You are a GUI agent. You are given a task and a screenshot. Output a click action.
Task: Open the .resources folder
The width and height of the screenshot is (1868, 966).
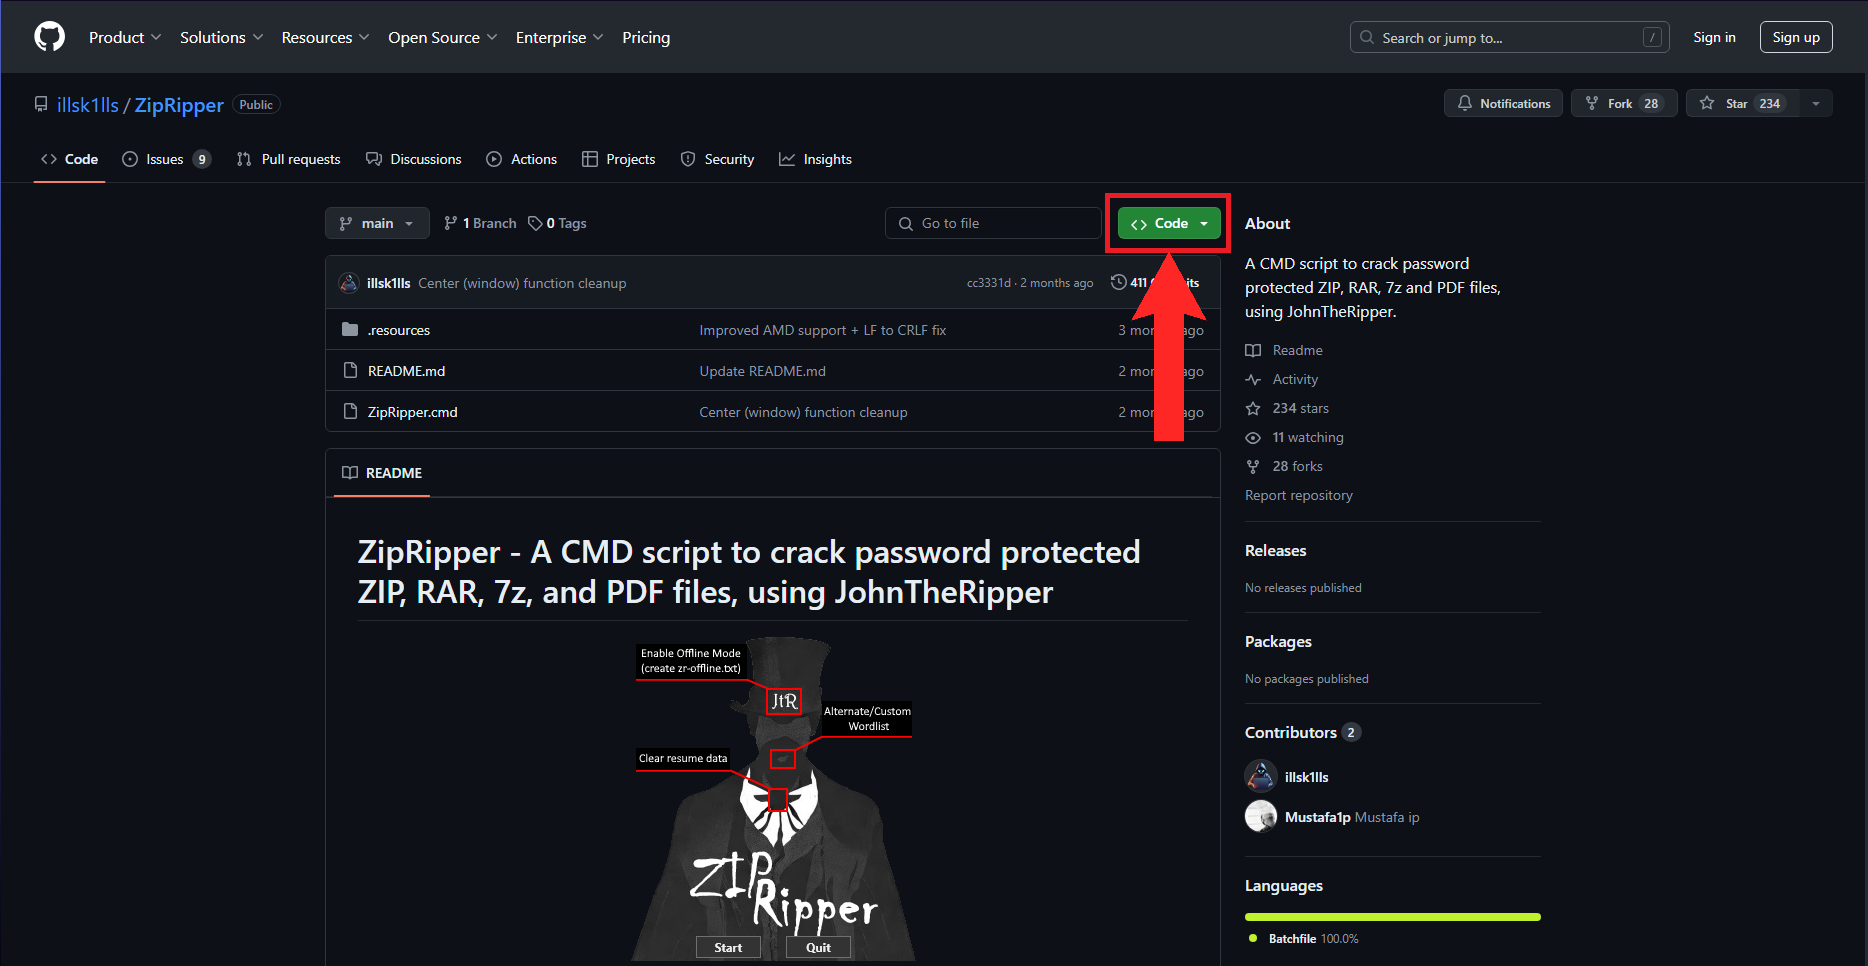click(x=399, y=330)
